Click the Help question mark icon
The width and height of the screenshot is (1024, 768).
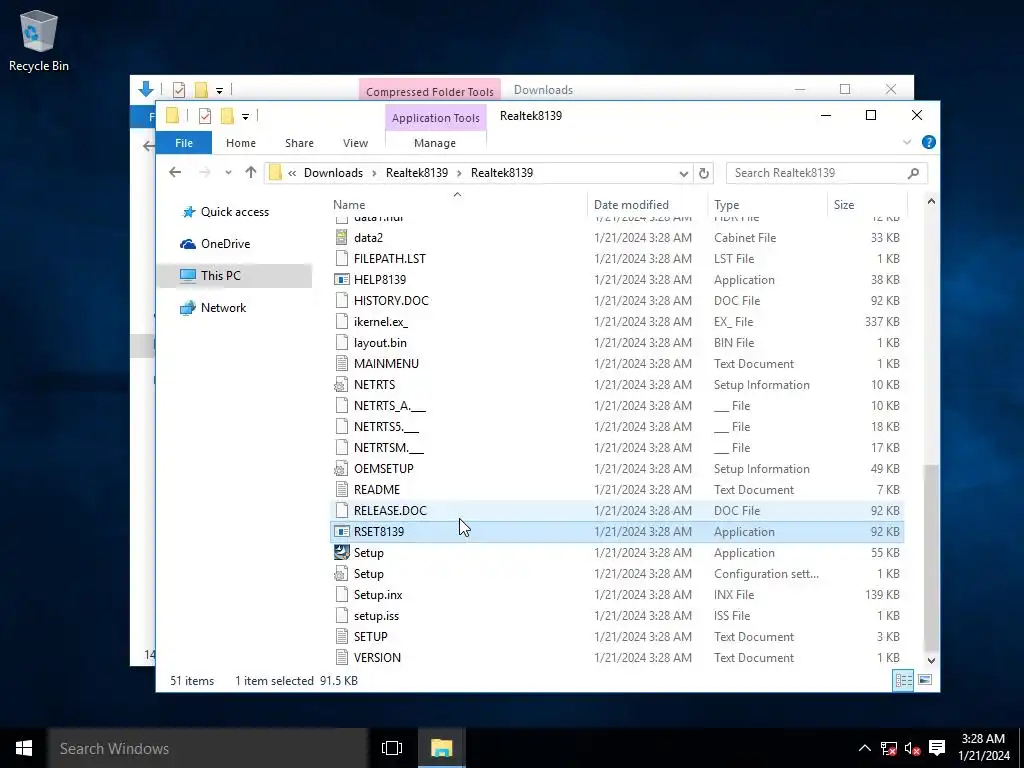point(928,142)
